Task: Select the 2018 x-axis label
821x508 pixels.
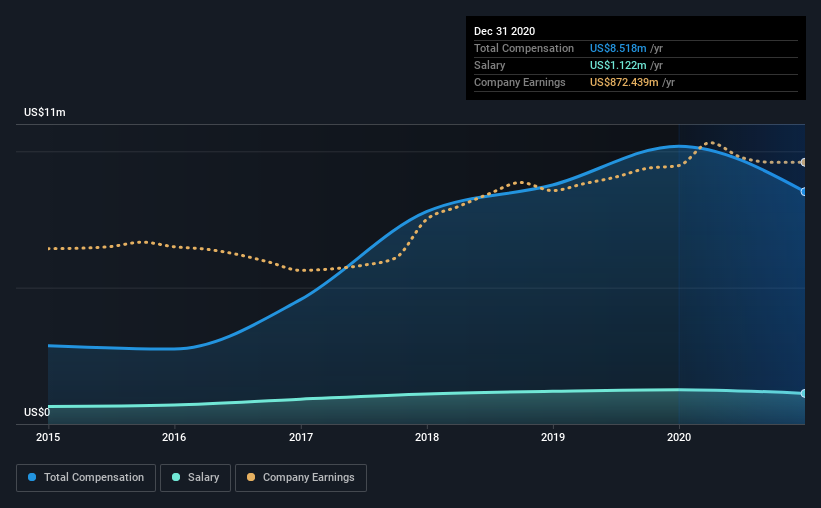Action: [427, 437]
